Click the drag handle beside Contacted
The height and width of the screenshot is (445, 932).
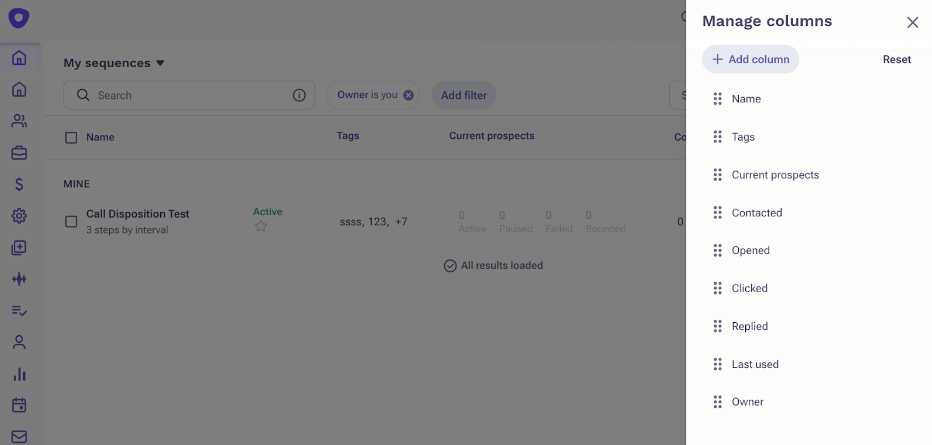click(x=717, y=213)
